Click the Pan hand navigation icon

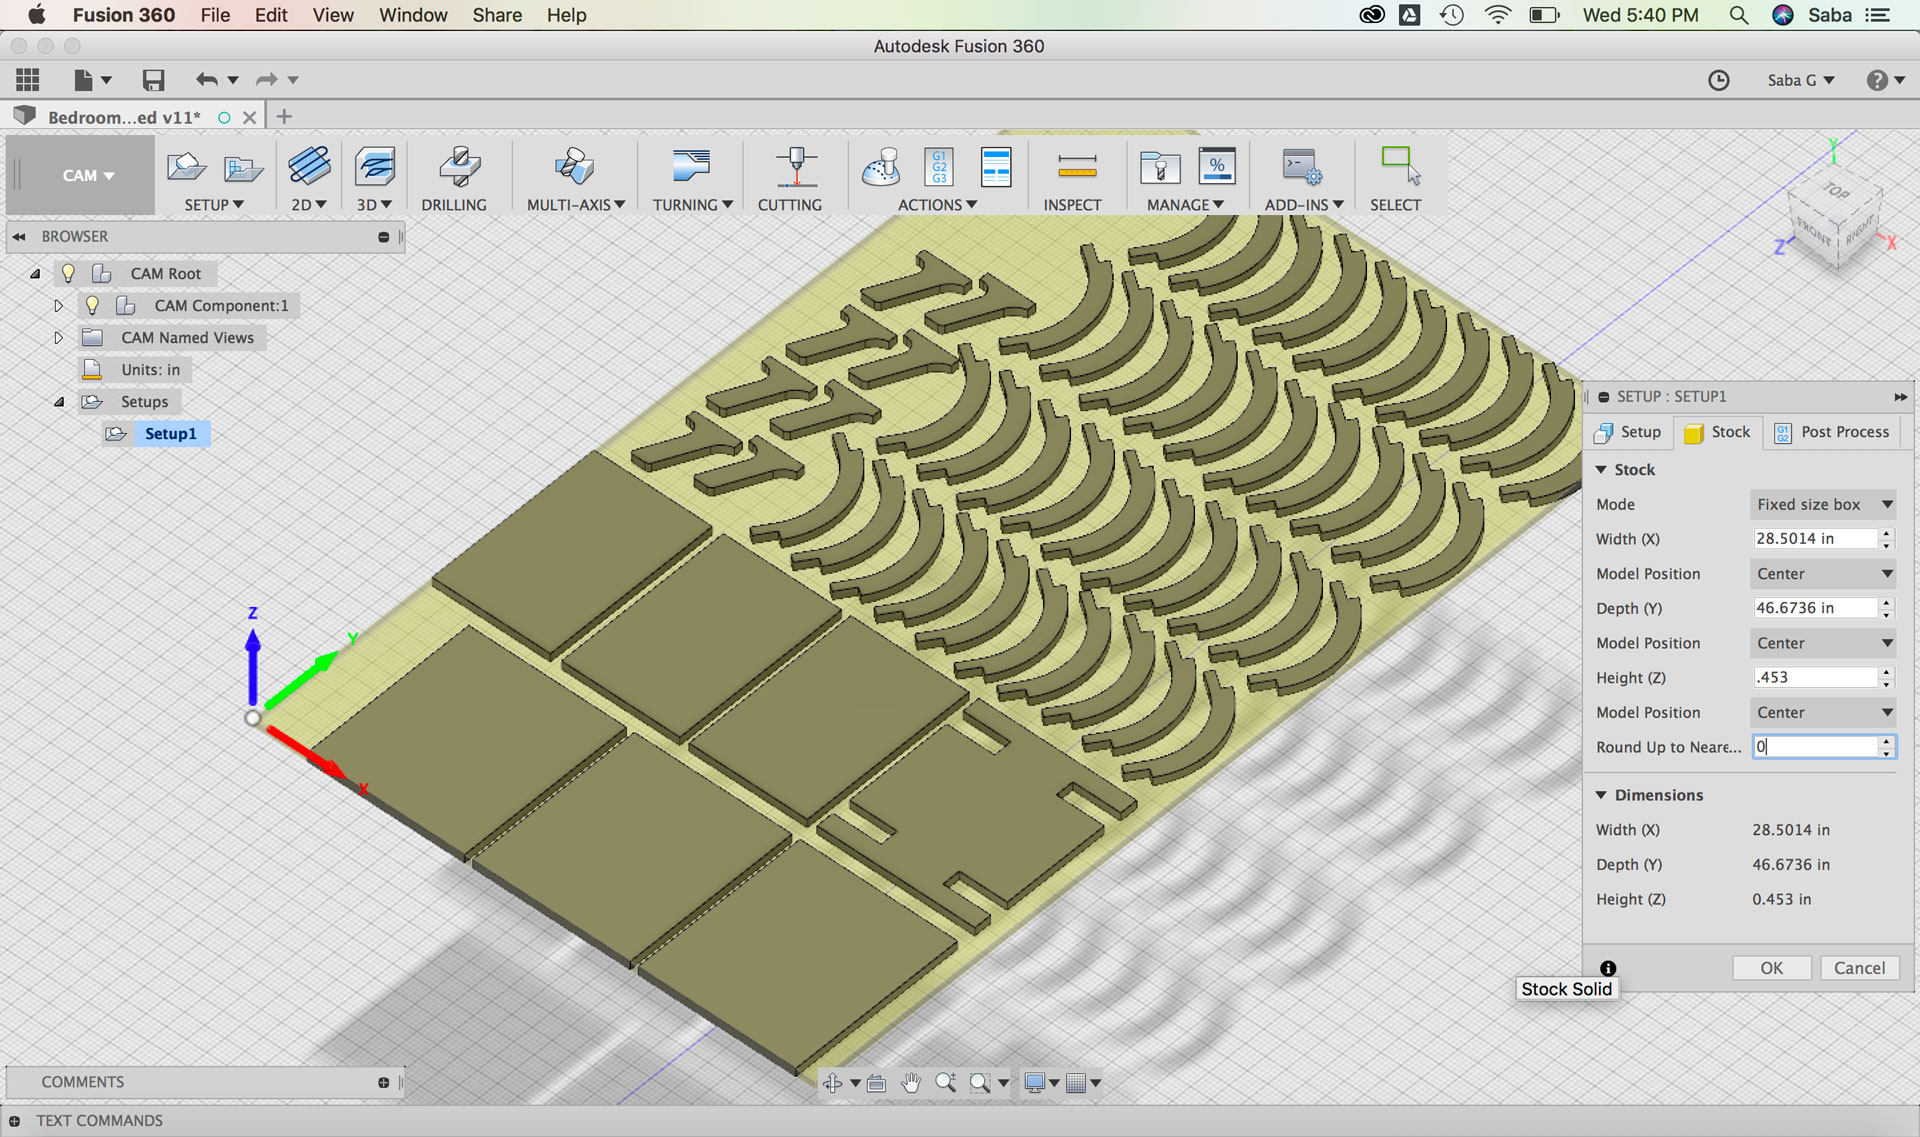[910, 1083]
